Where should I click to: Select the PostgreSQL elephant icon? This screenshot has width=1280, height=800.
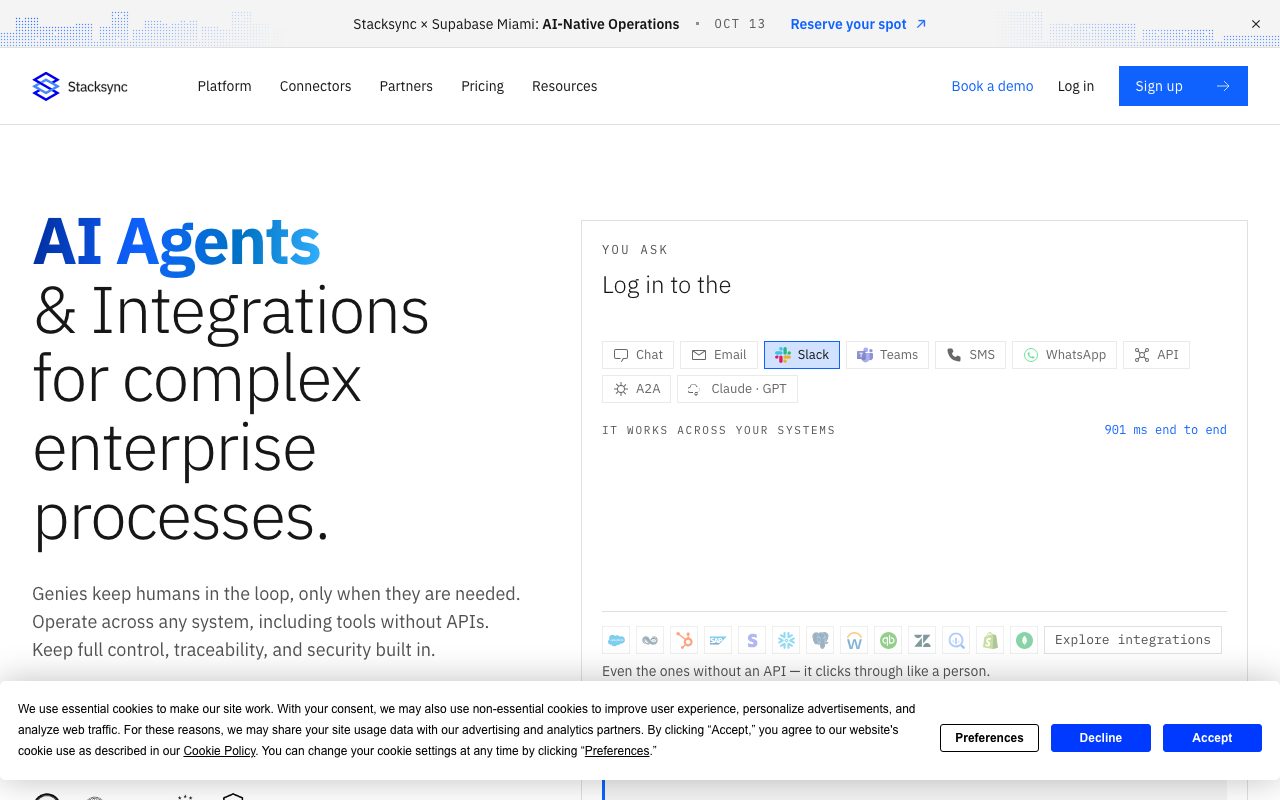click(820, 640)
